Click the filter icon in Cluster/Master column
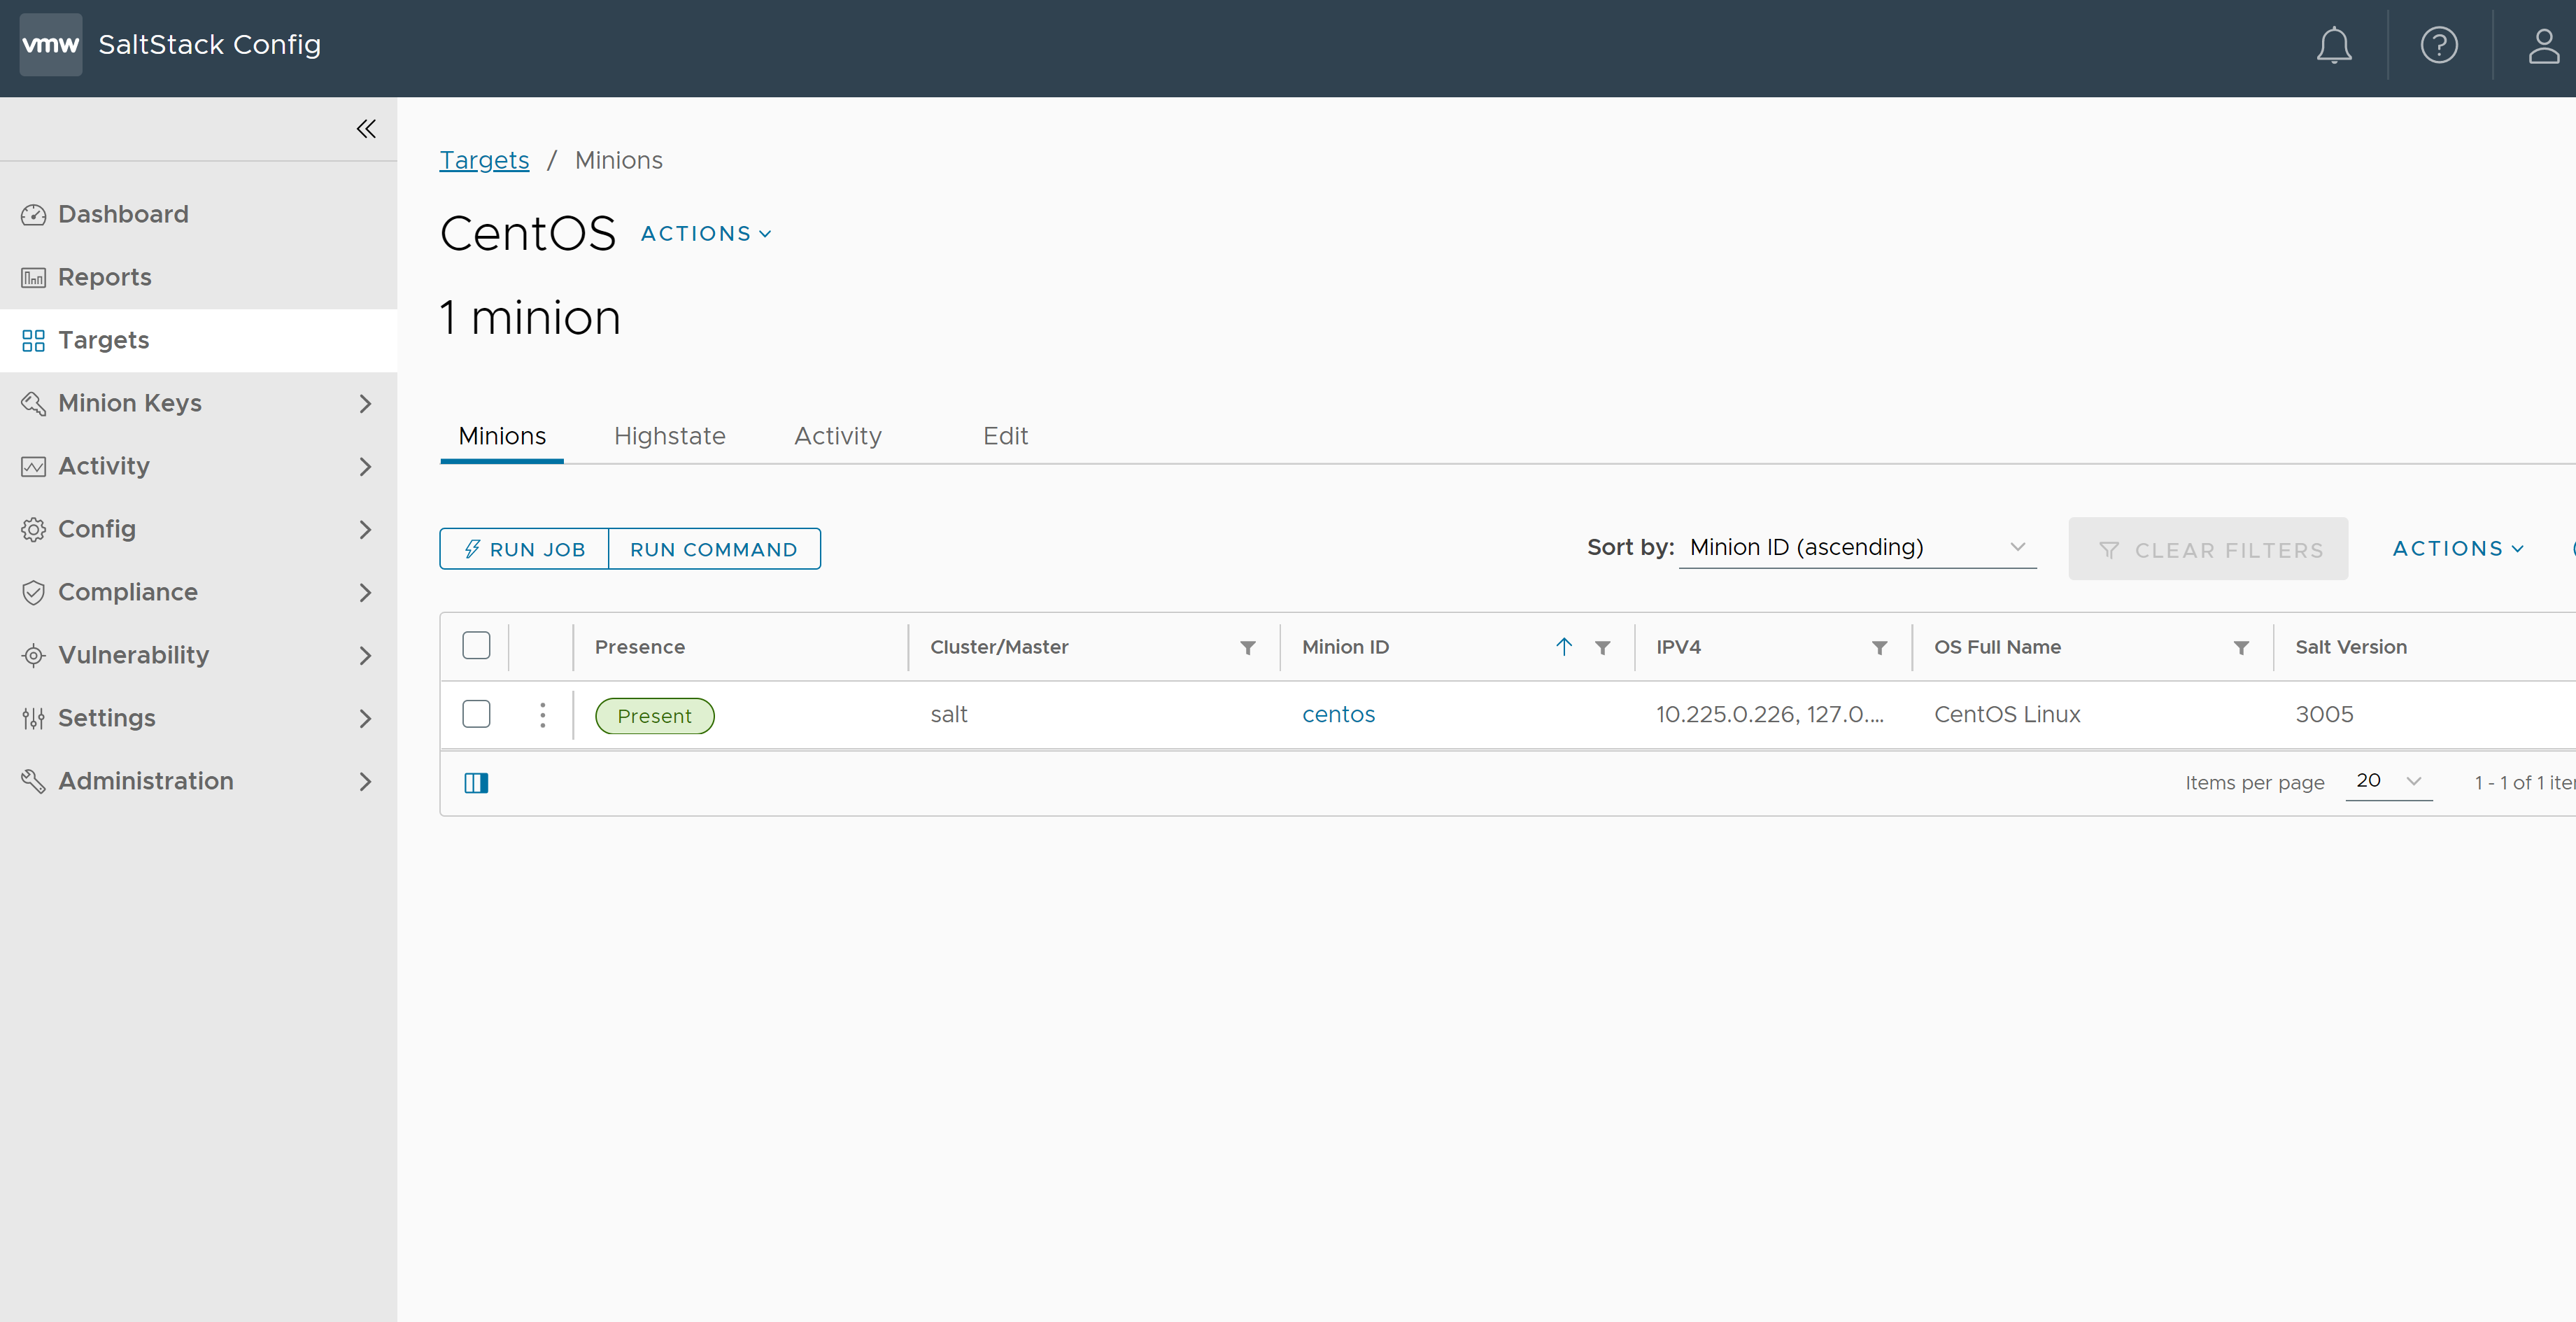2576x1322 pixels. pyautogui.click(x=1248, y=646)
